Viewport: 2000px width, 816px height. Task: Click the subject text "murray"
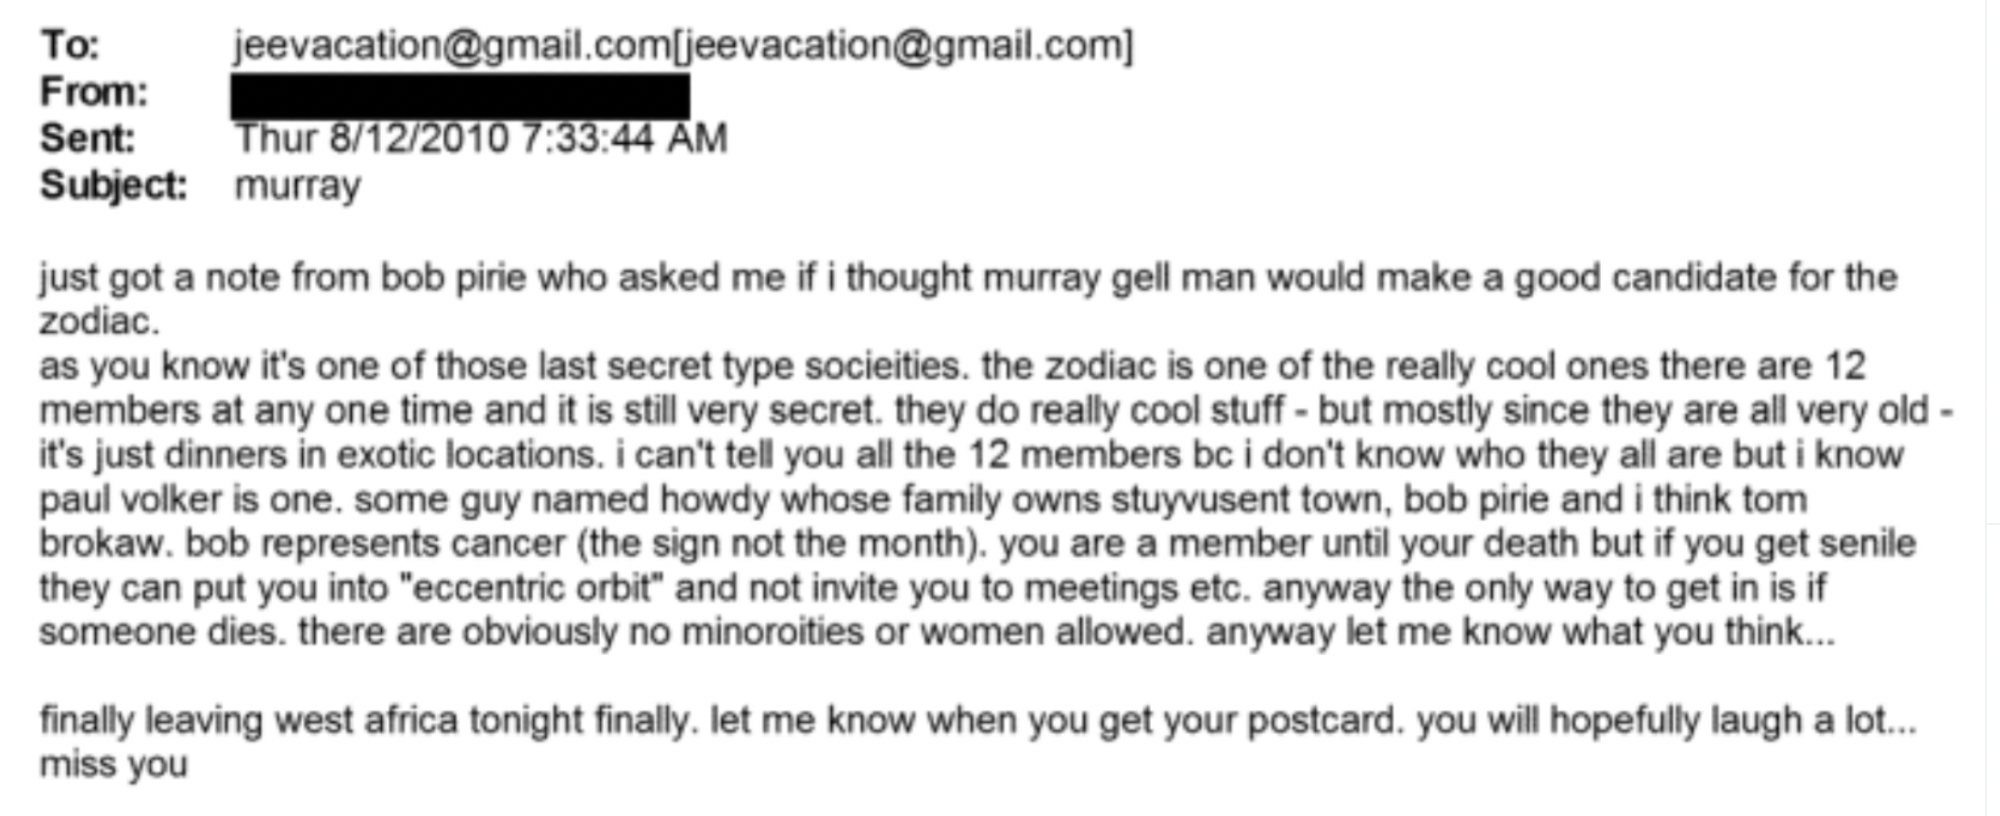pos(297,186)
